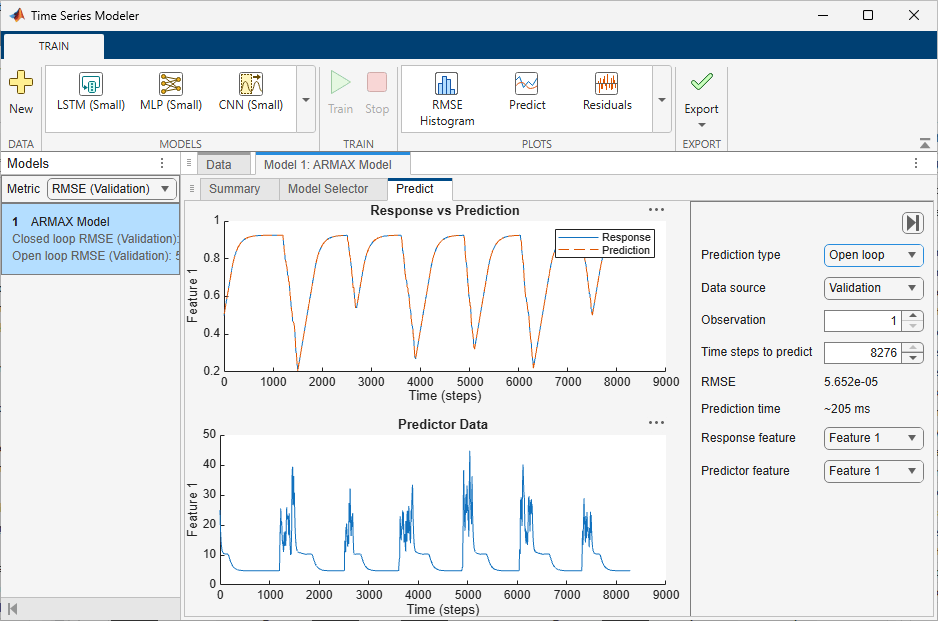The height and width of the screenshot is (621, 938).
Task: Select the MLP (Small) model icon
Action: click(170, 84)
